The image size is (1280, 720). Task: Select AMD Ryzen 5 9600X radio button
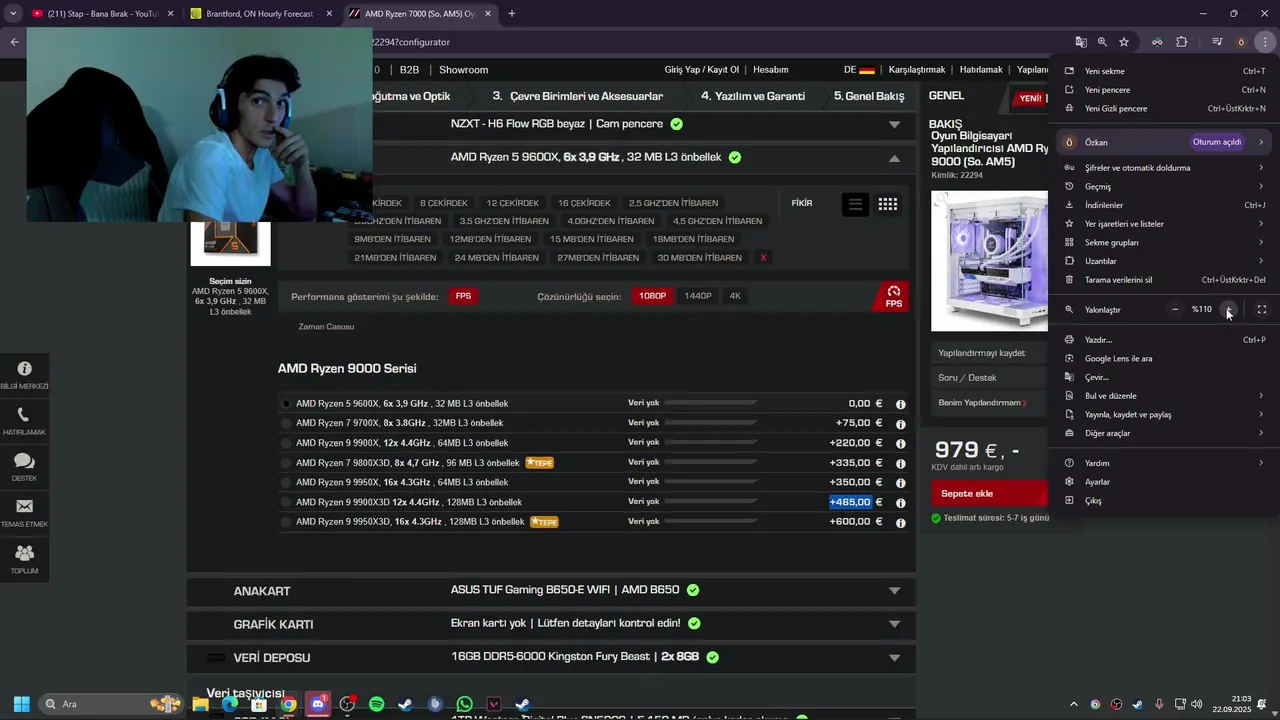tap(286, 404)
